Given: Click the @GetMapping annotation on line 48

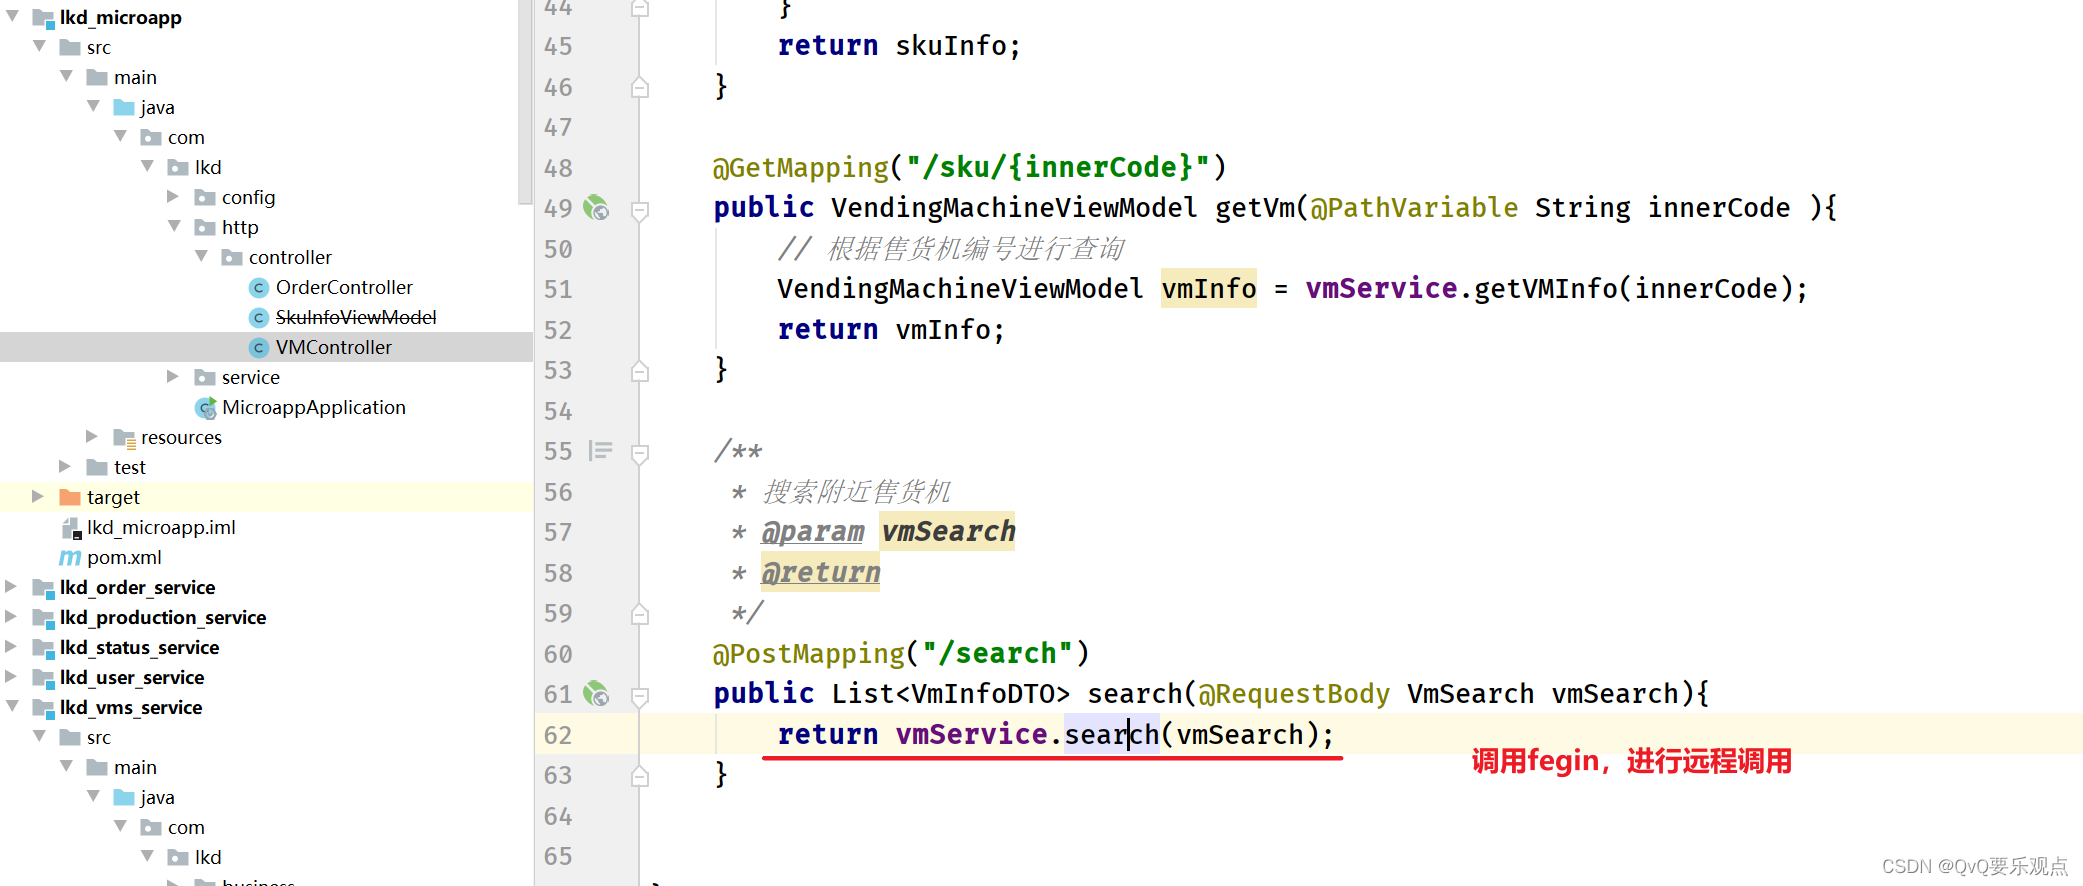Looking at the screenshot, I should (800, 167).
